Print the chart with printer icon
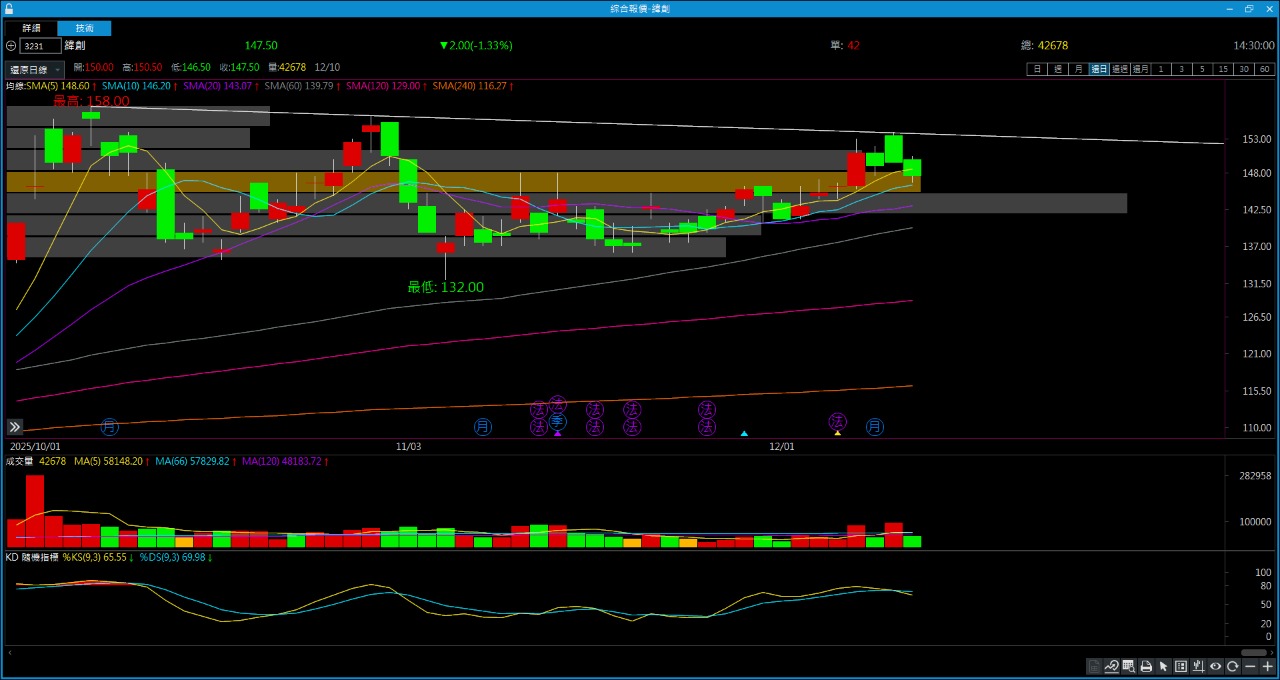This screenshot has height=680, width=1280. (x=1146, y=667)
